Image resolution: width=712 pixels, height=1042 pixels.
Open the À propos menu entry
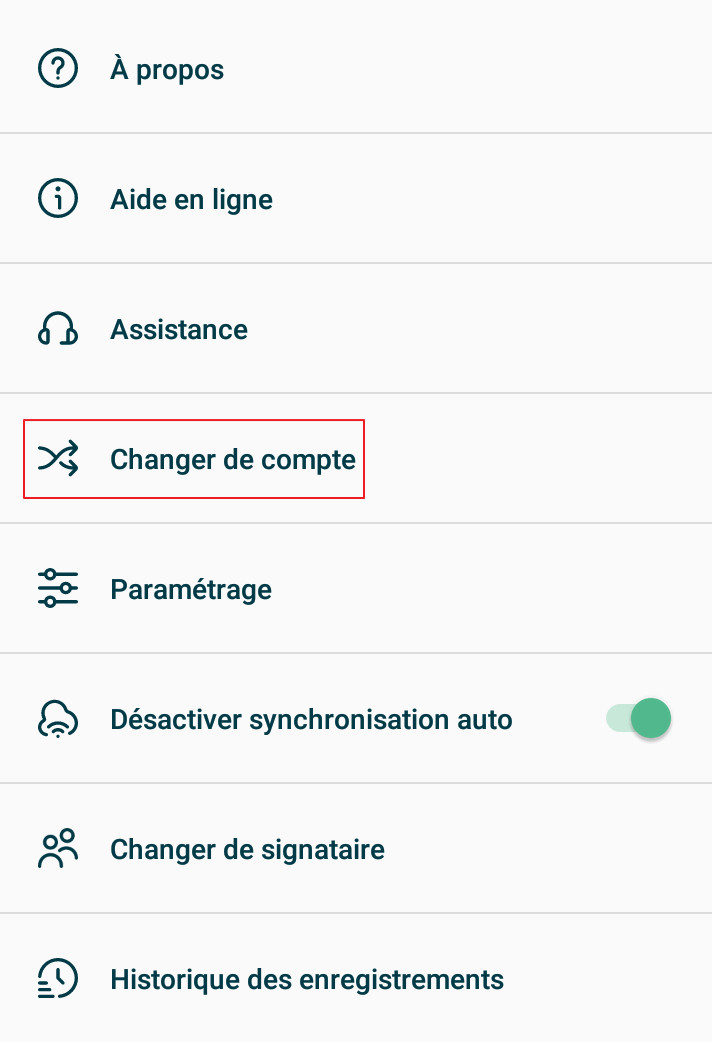[167, 70]
